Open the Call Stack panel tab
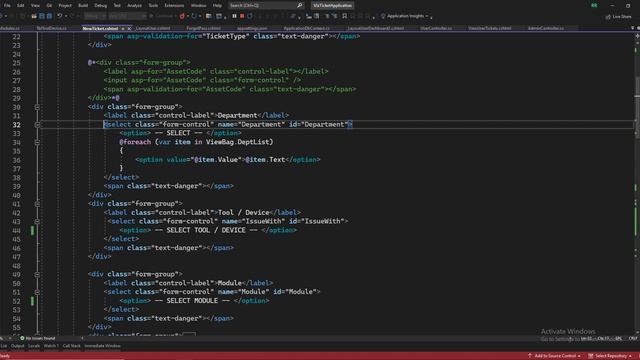The height and width of the screenshot is (360, 640). (71, 346)
